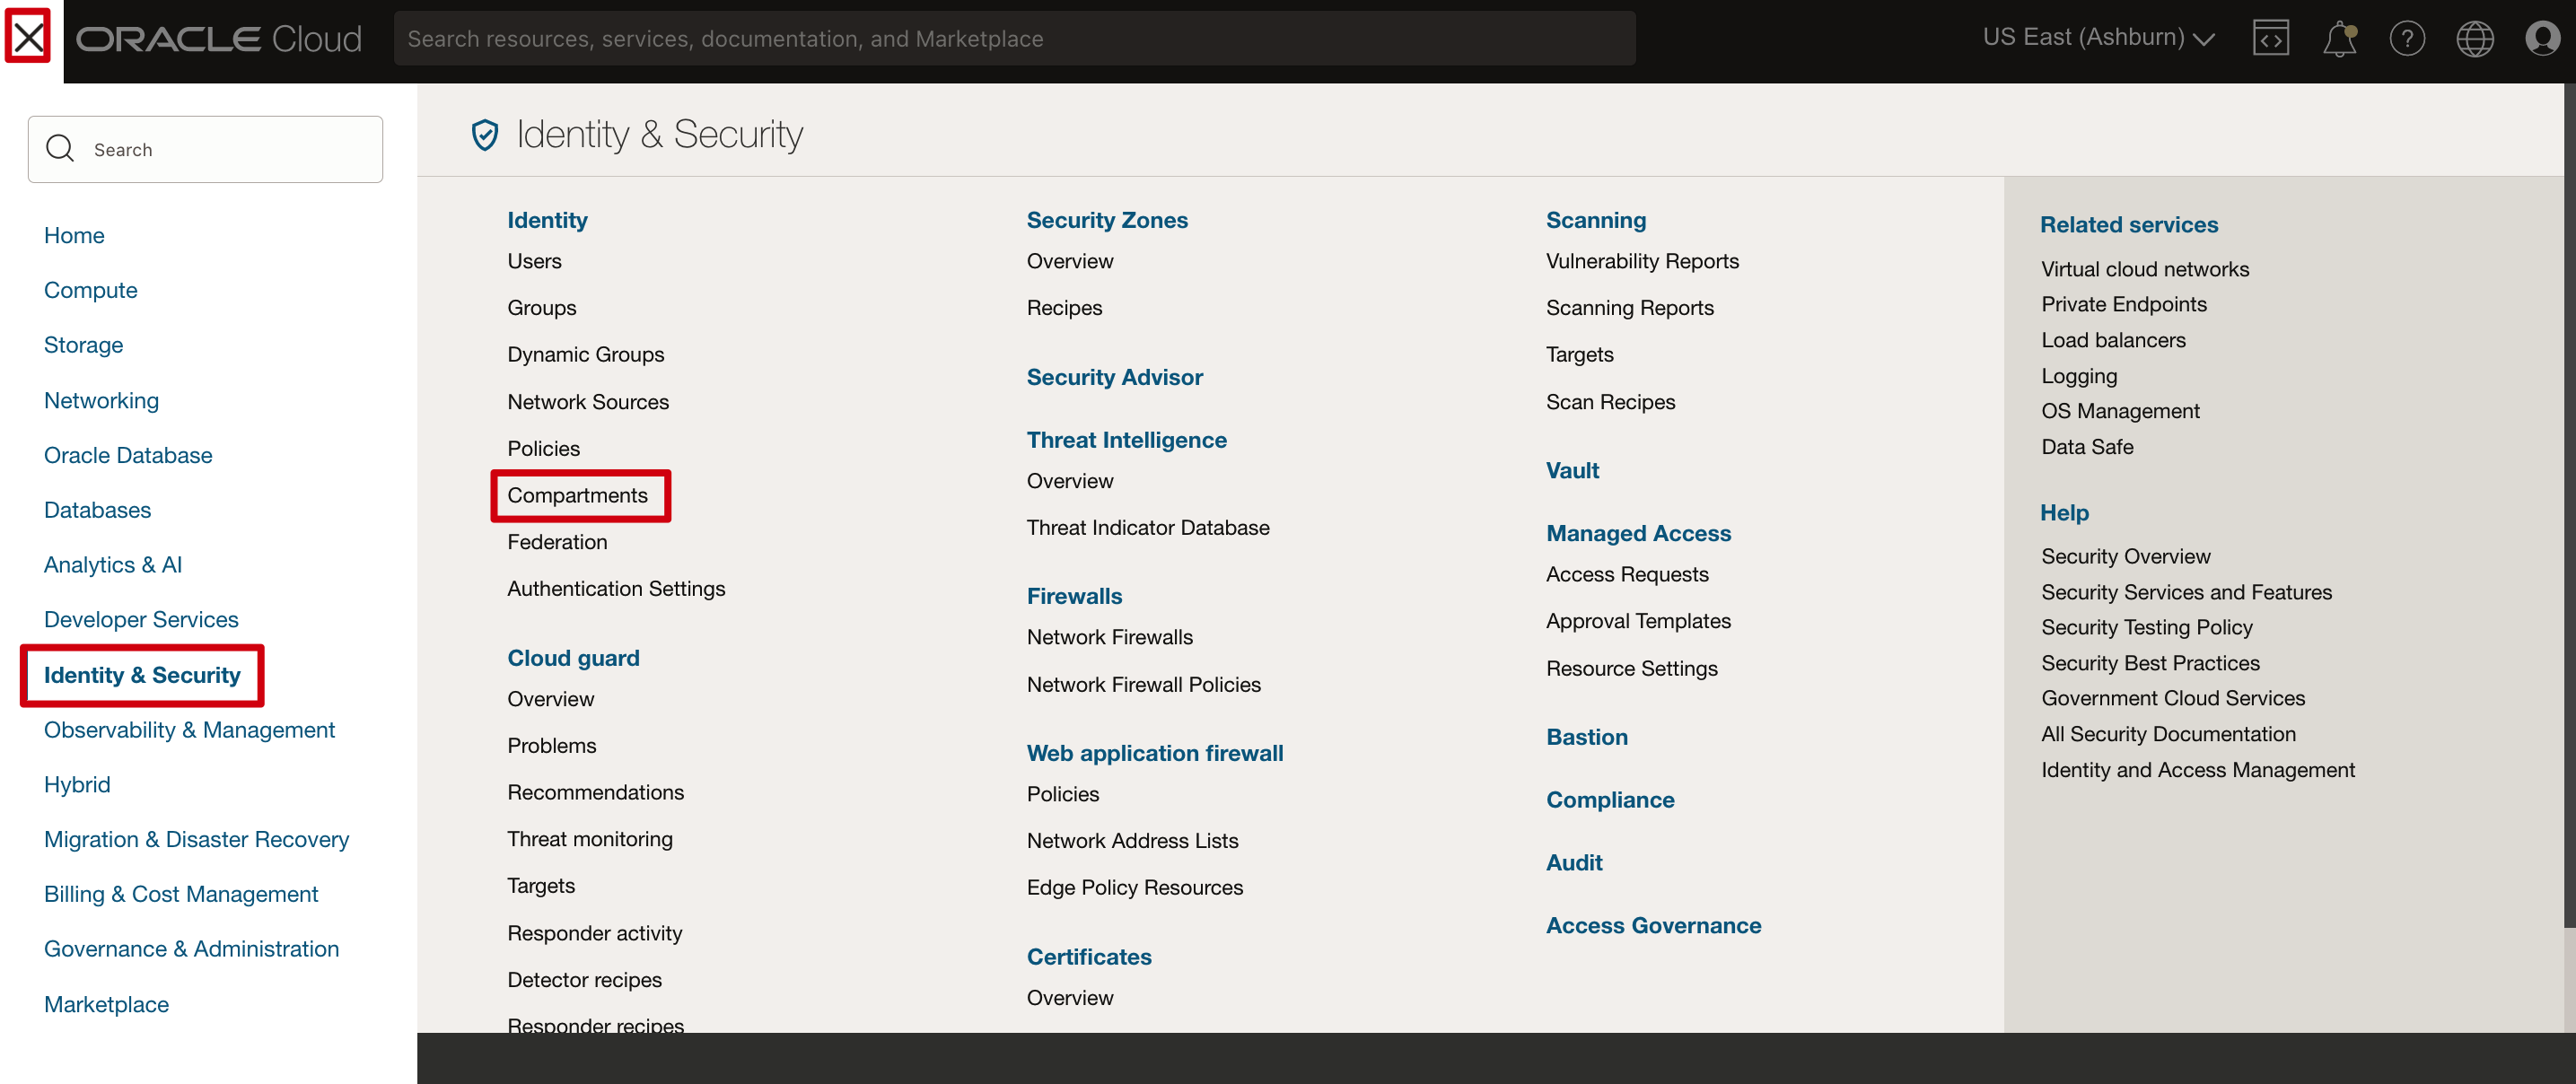Open the Vault section link
The height and width of the screenshot is (1084, 2576).
1572,470
